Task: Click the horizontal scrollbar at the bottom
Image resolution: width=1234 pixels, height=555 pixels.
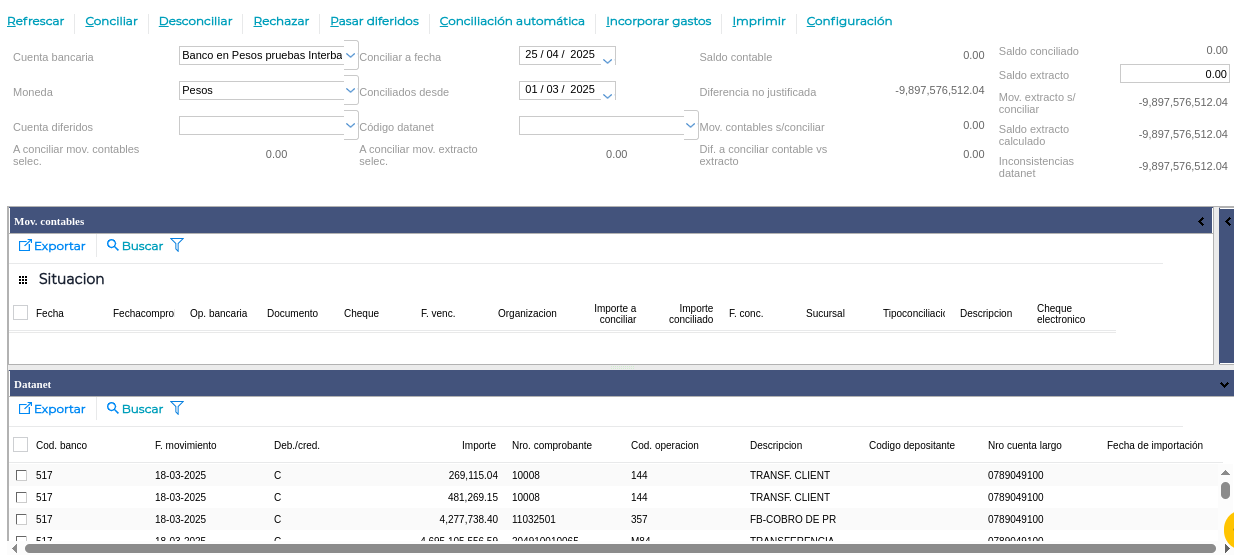Action: coord(620,549)
